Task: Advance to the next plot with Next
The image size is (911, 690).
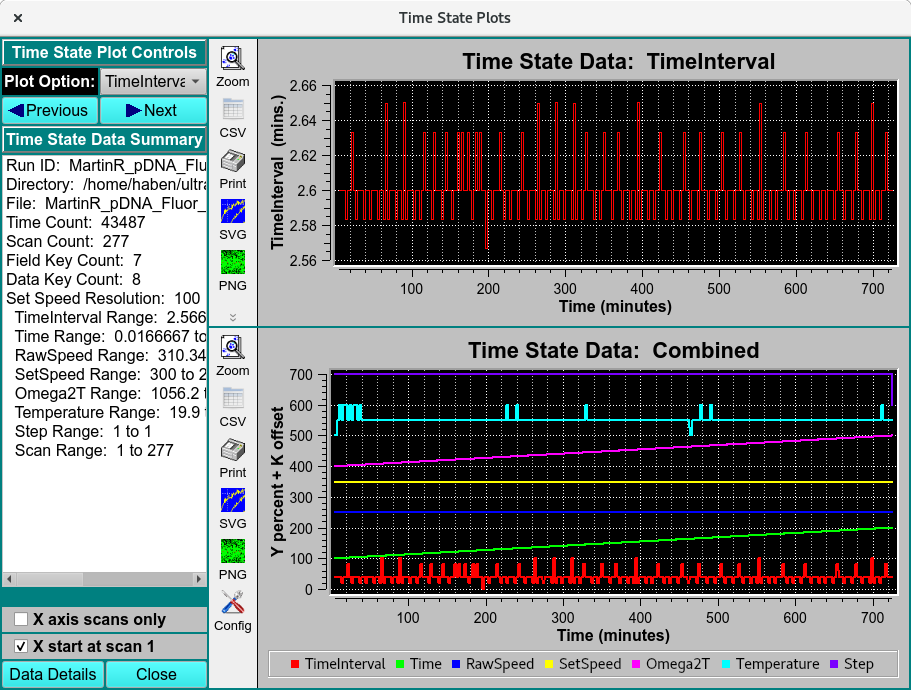Action: 153,110
